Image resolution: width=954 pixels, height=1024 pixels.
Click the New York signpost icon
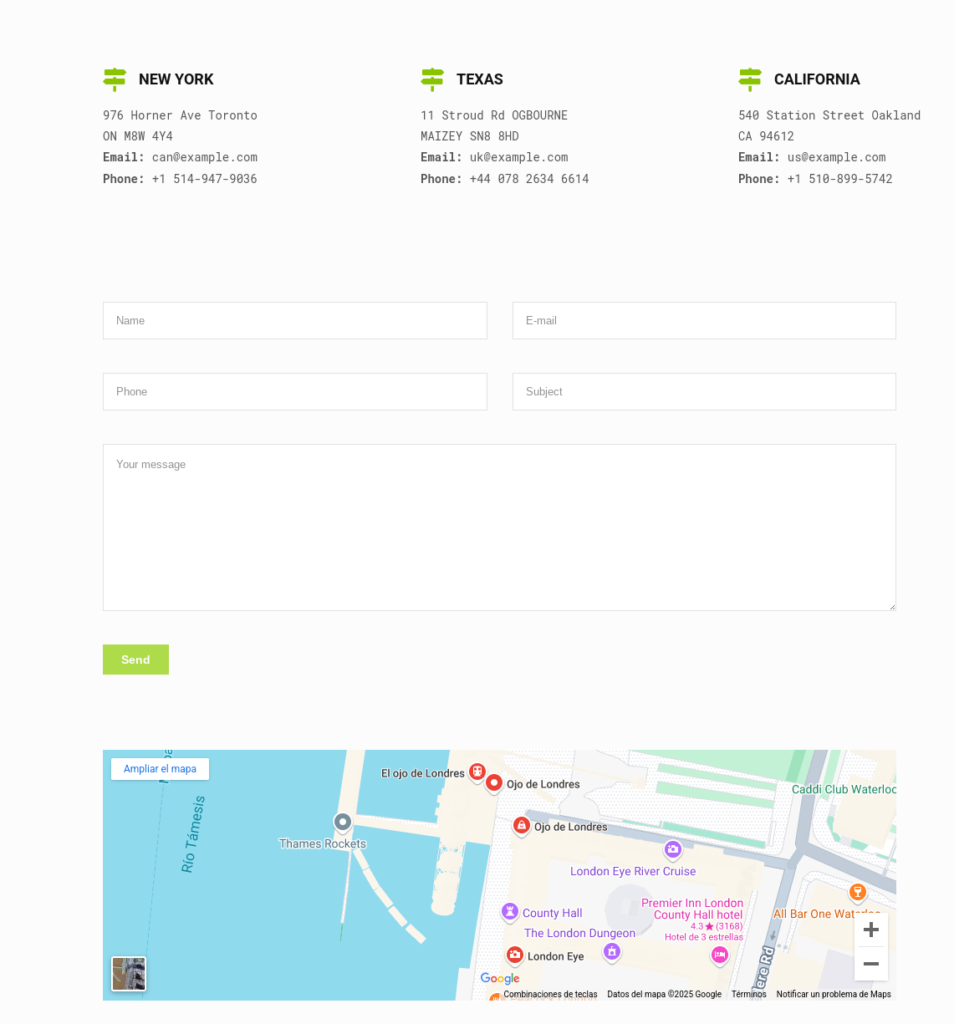point(114,80)
